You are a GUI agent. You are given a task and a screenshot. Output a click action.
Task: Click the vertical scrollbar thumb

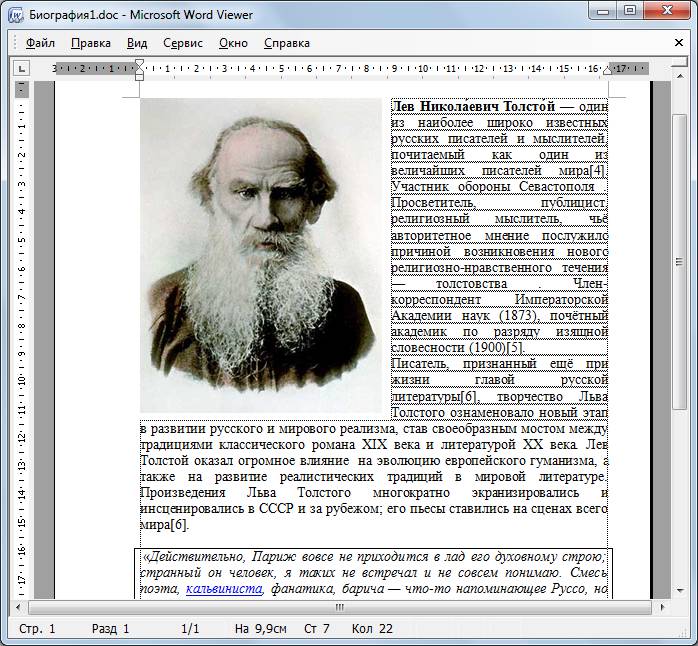[x=679, y=262]
